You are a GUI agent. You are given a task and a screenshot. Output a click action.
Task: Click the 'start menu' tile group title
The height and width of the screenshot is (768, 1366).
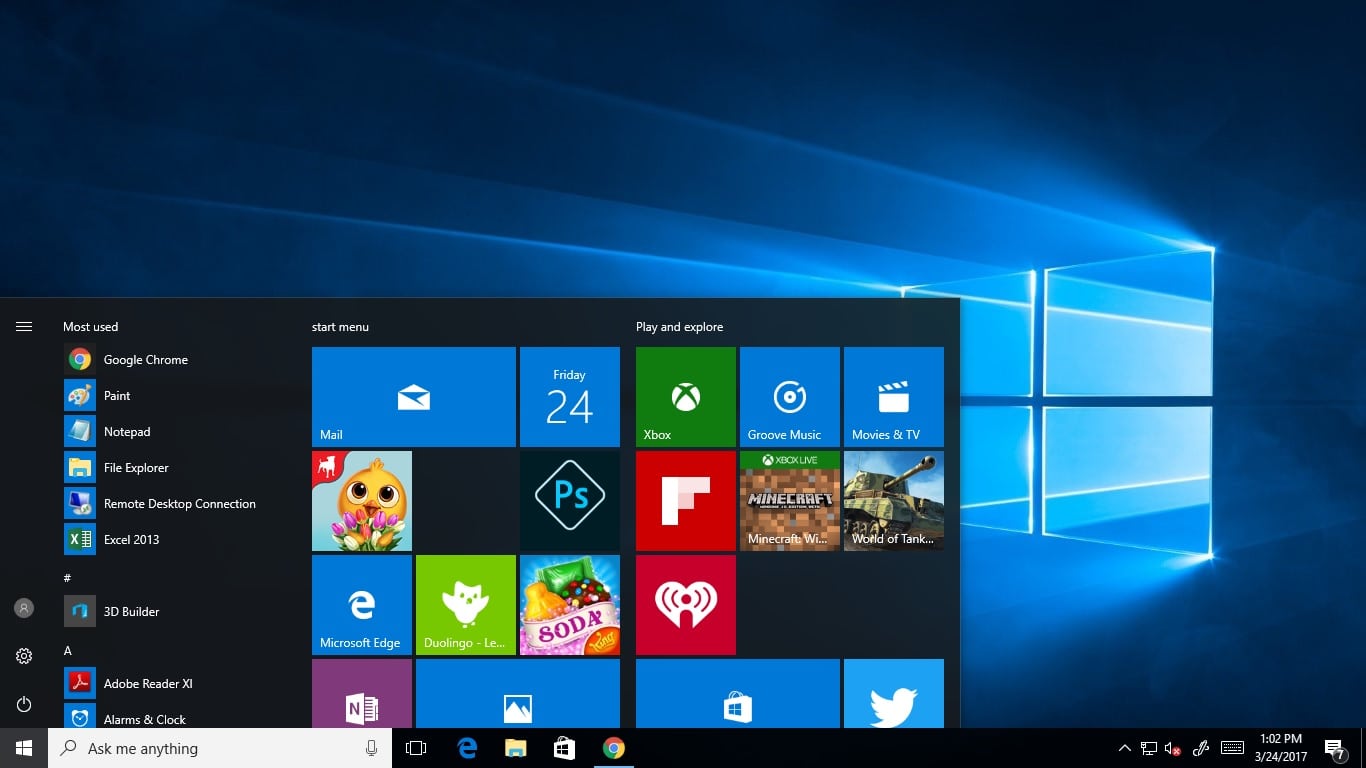(340, 327)
